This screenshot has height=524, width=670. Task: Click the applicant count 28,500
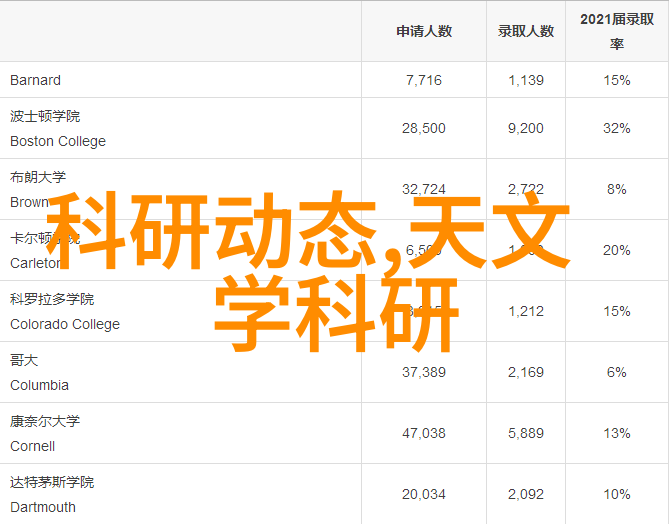point(424,128)
